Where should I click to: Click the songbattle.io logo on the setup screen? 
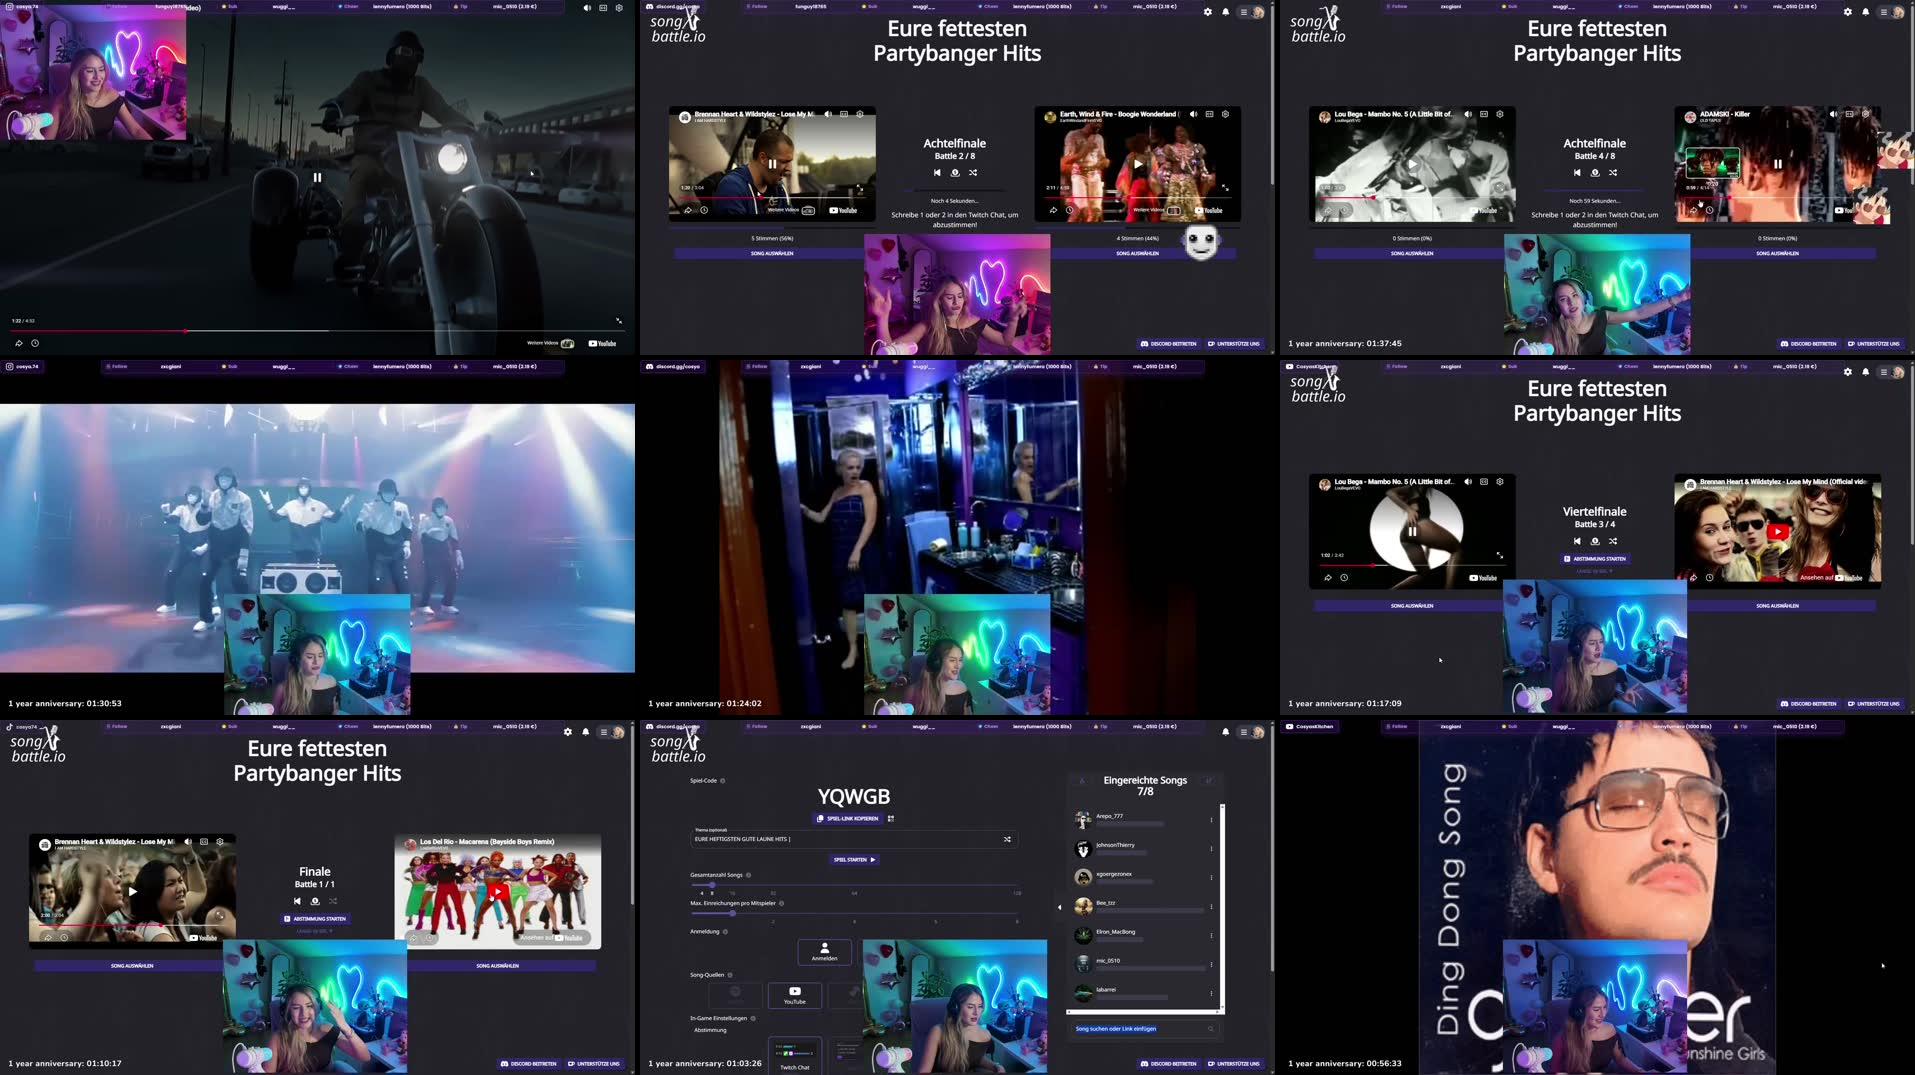[677, 746]
